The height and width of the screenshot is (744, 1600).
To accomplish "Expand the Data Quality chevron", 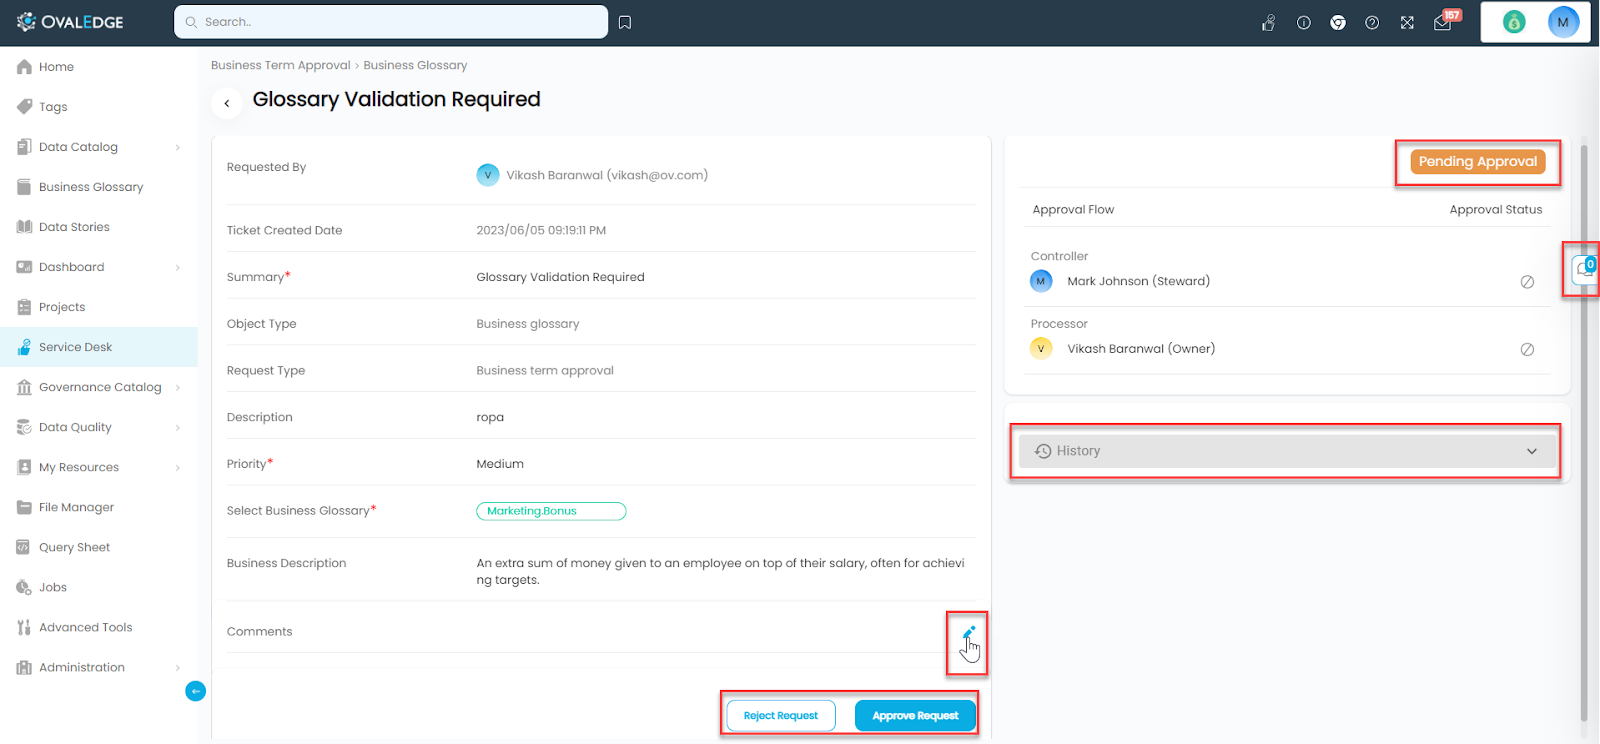I will pyautogui.click(x=178, y=427).
